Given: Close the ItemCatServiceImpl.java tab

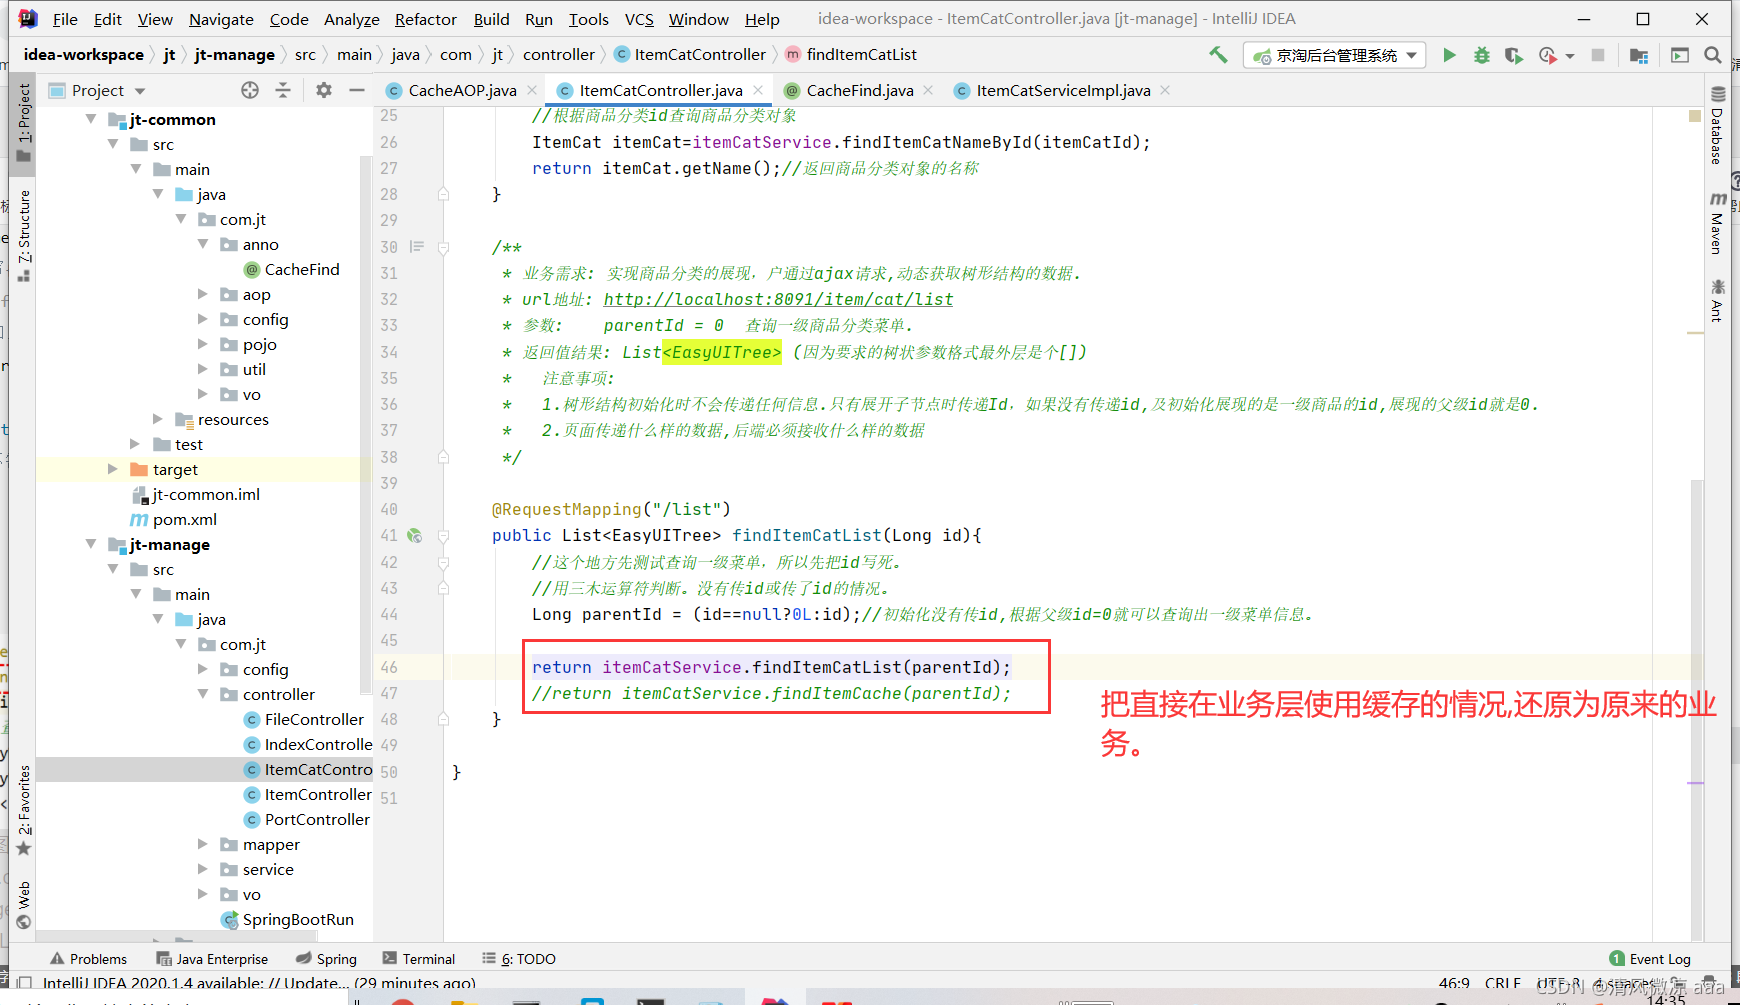Looking at the screenshot, I should 1165,90.
